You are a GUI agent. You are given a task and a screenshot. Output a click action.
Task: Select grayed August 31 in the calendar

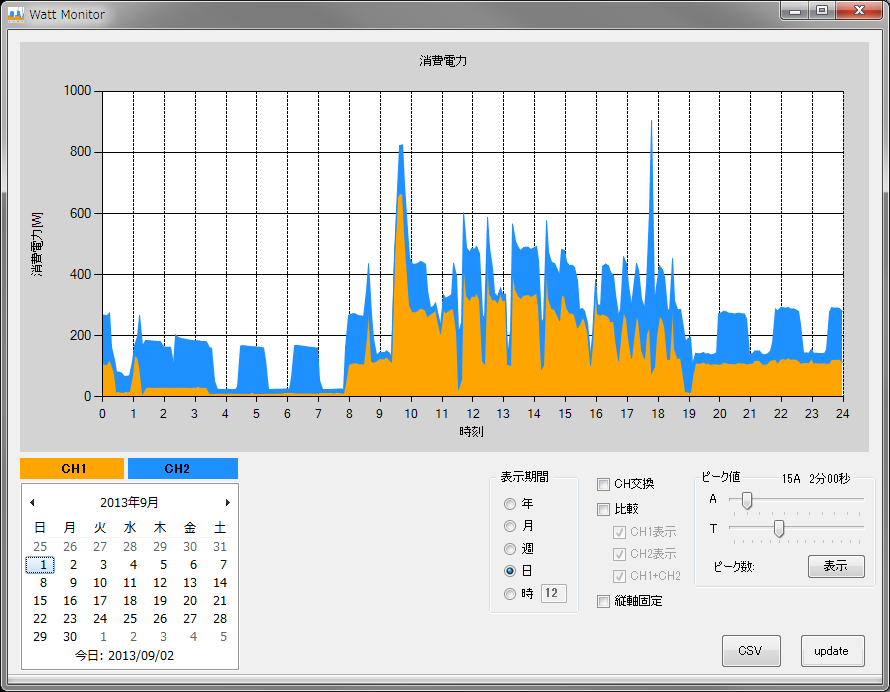(220, 547)
